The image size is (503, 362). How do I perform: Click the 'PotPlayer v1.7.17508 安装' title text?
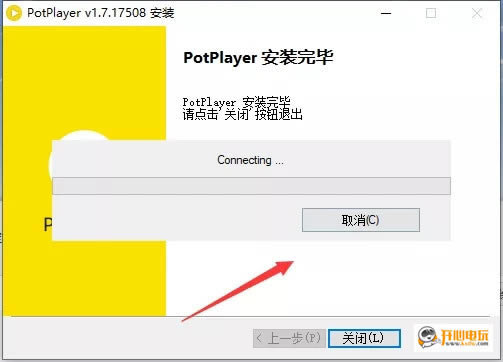[101, 13]
